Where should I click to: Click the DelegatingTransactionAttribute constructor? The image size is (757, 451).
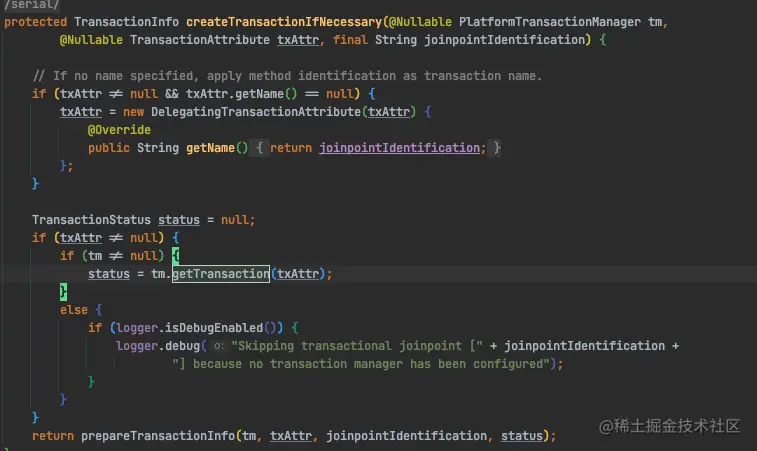click(x=256, y=112)
